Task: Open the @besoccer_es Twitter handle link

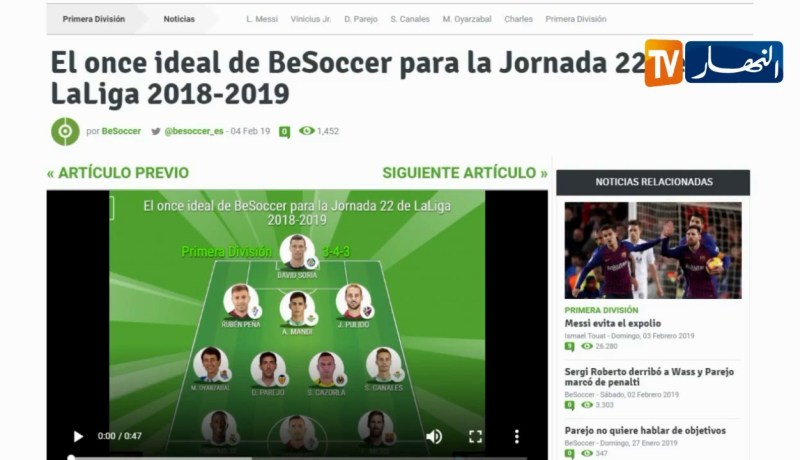Action: [194, 131]
